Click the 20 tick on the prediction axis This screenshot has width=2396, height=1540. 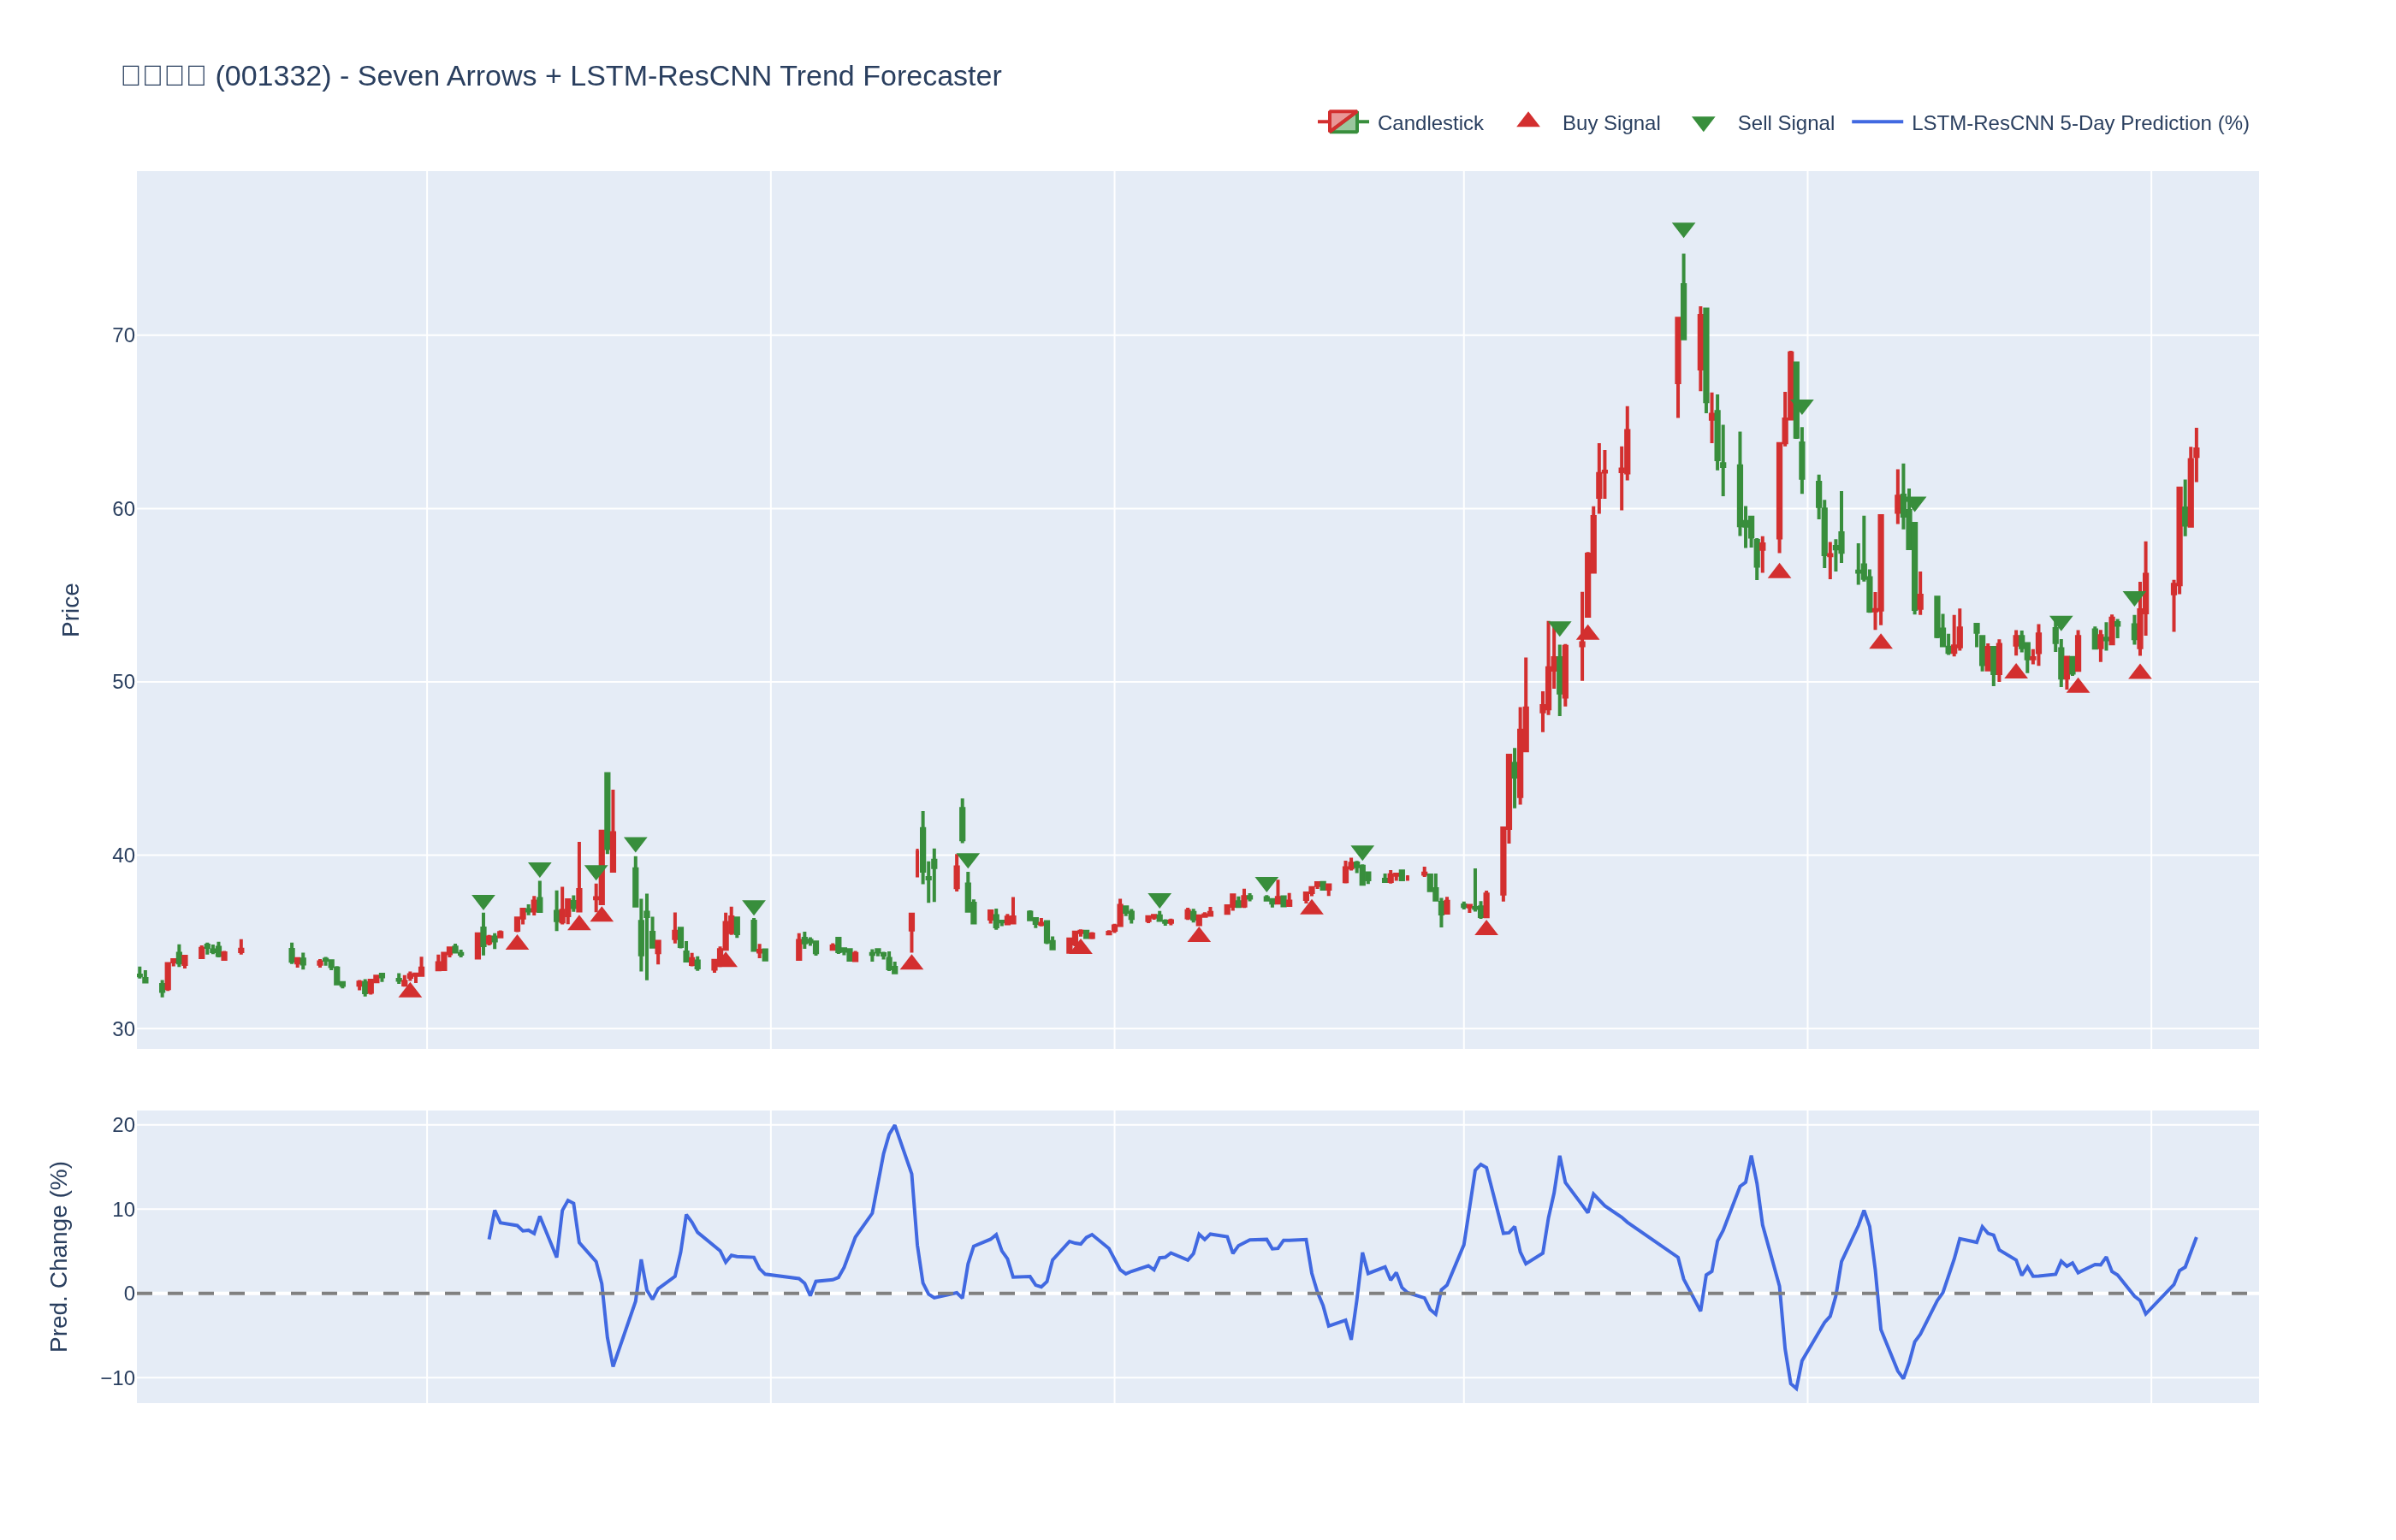[123, 1125]
